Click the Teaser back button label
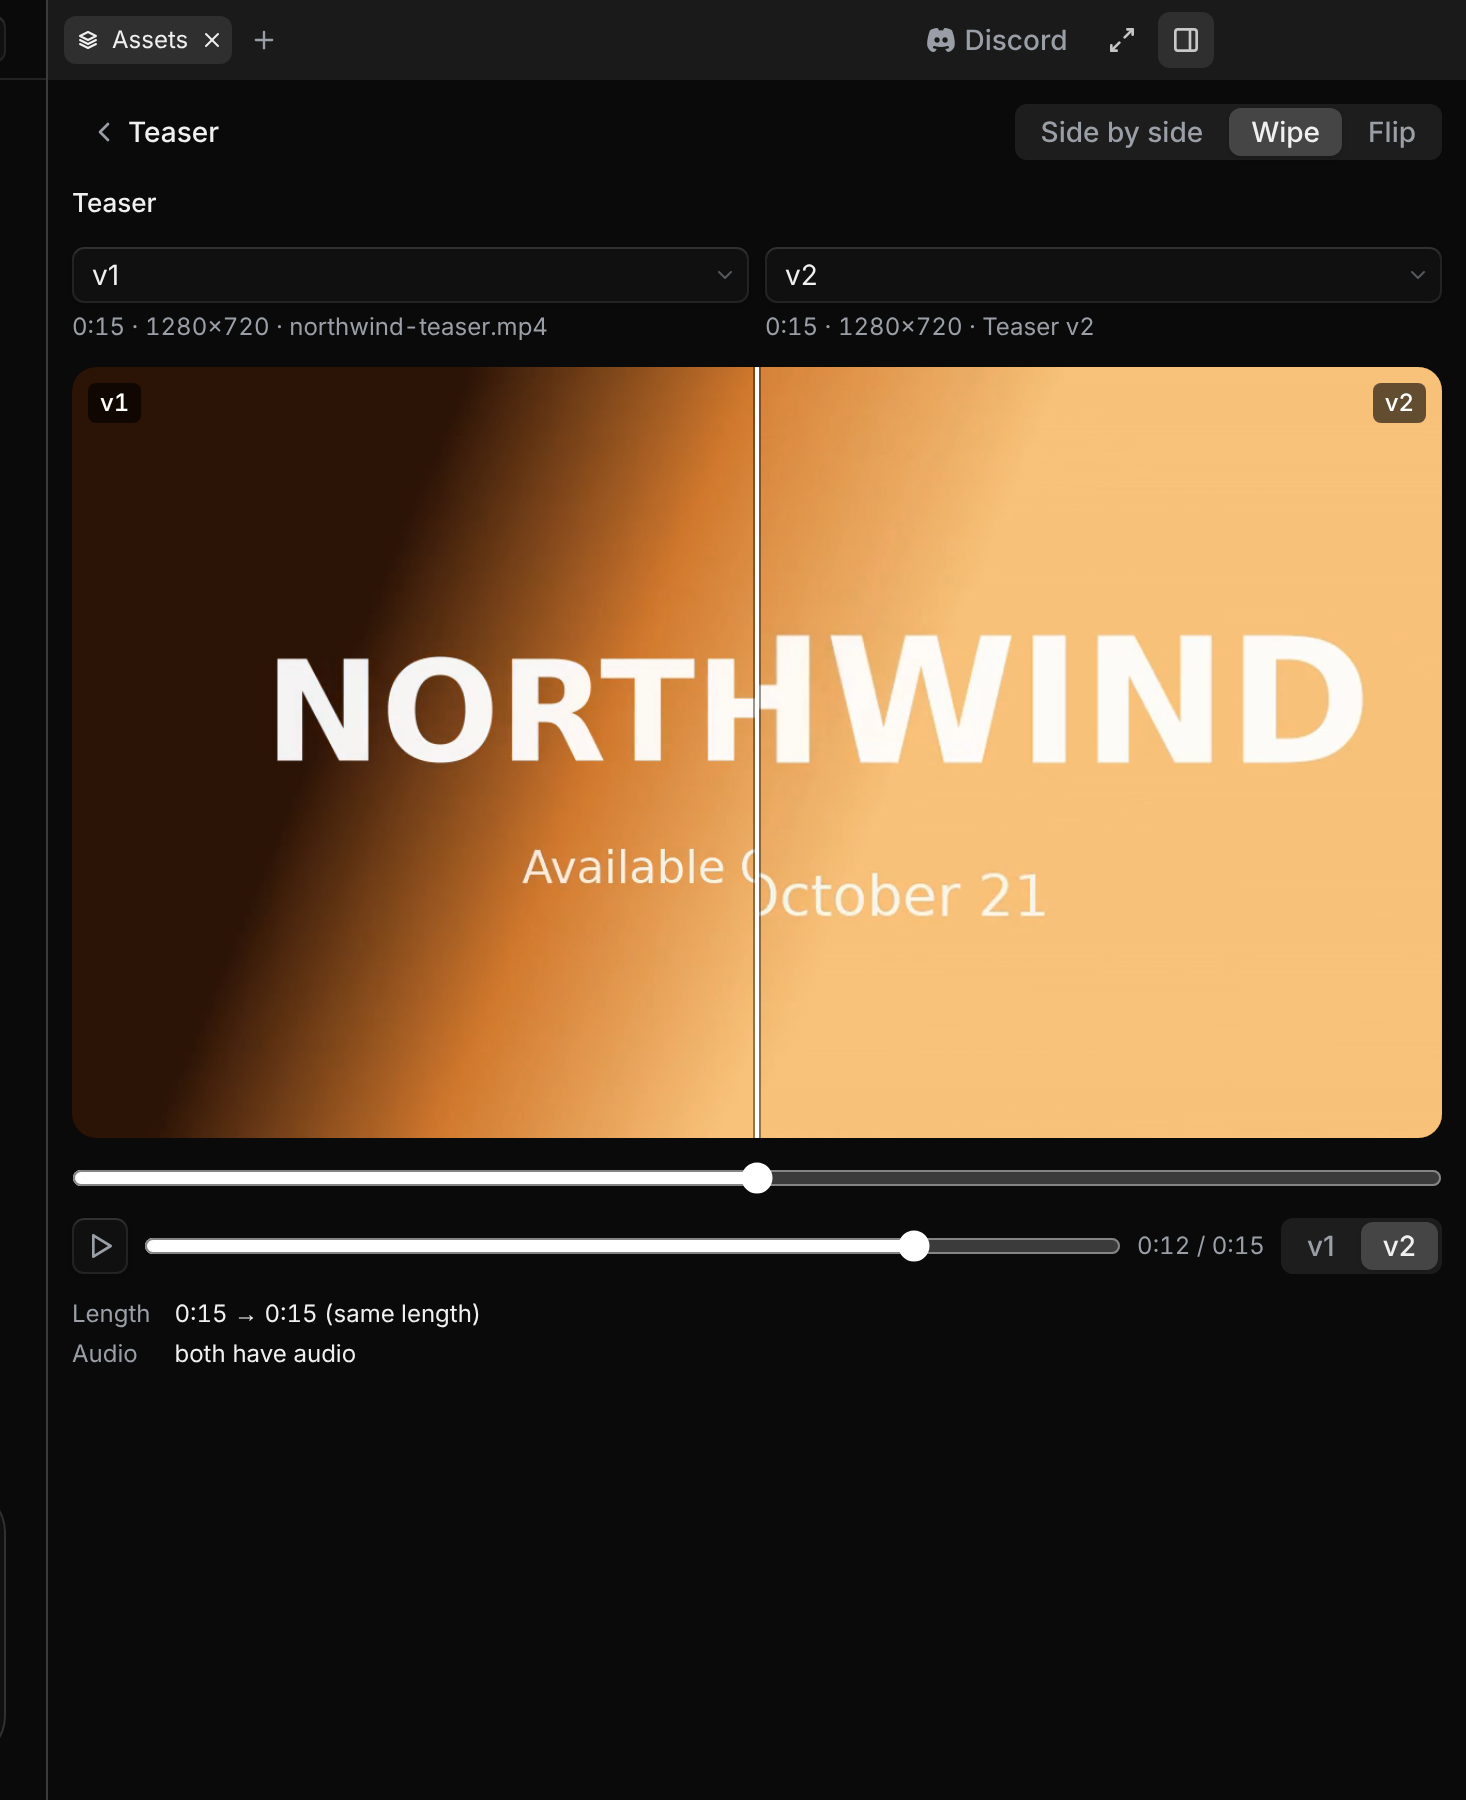Image resolution: width=1466 pixels, height=1800 pixels. (x=173, y=132)
